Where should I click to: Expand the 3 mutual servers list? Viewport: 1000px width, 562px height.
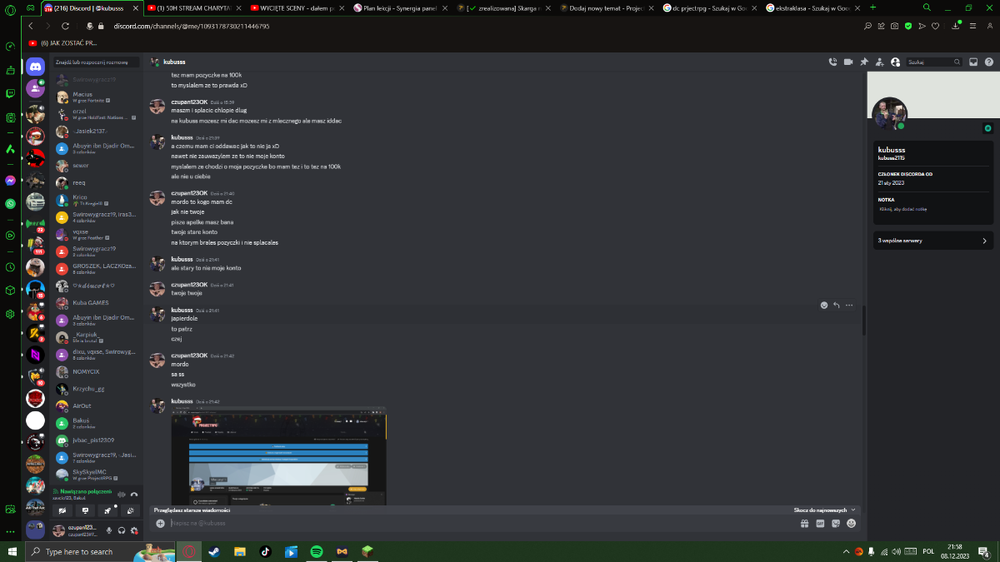coord(932,240)
